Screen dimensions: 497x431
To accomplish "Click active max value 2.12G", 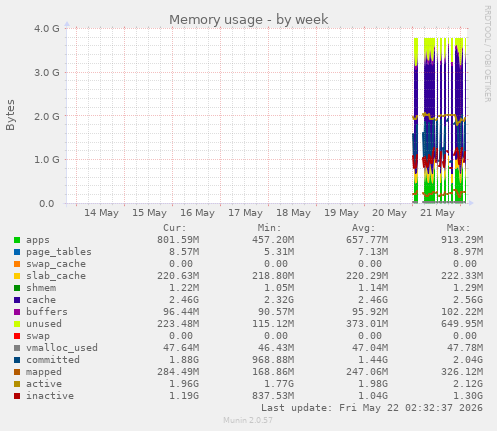I will pos(468,384).
